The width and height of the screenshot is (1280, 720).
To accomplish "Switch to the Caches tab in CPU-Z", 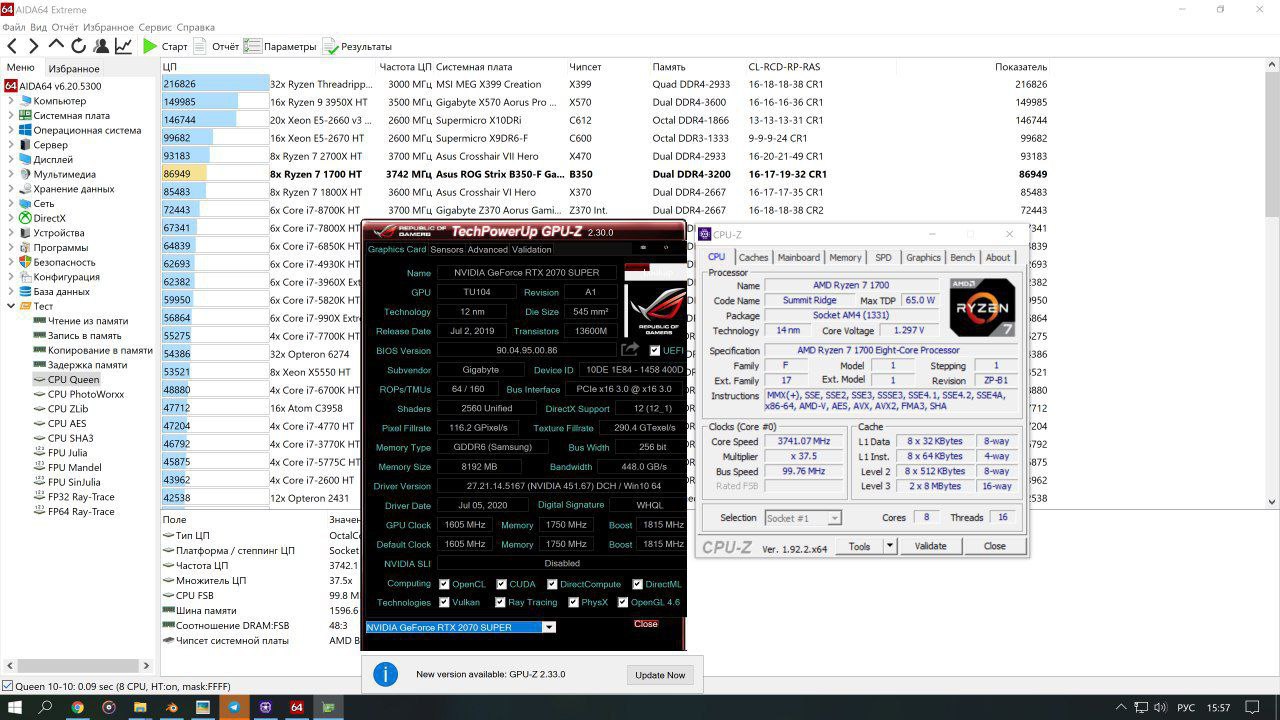I will point(753,257).
